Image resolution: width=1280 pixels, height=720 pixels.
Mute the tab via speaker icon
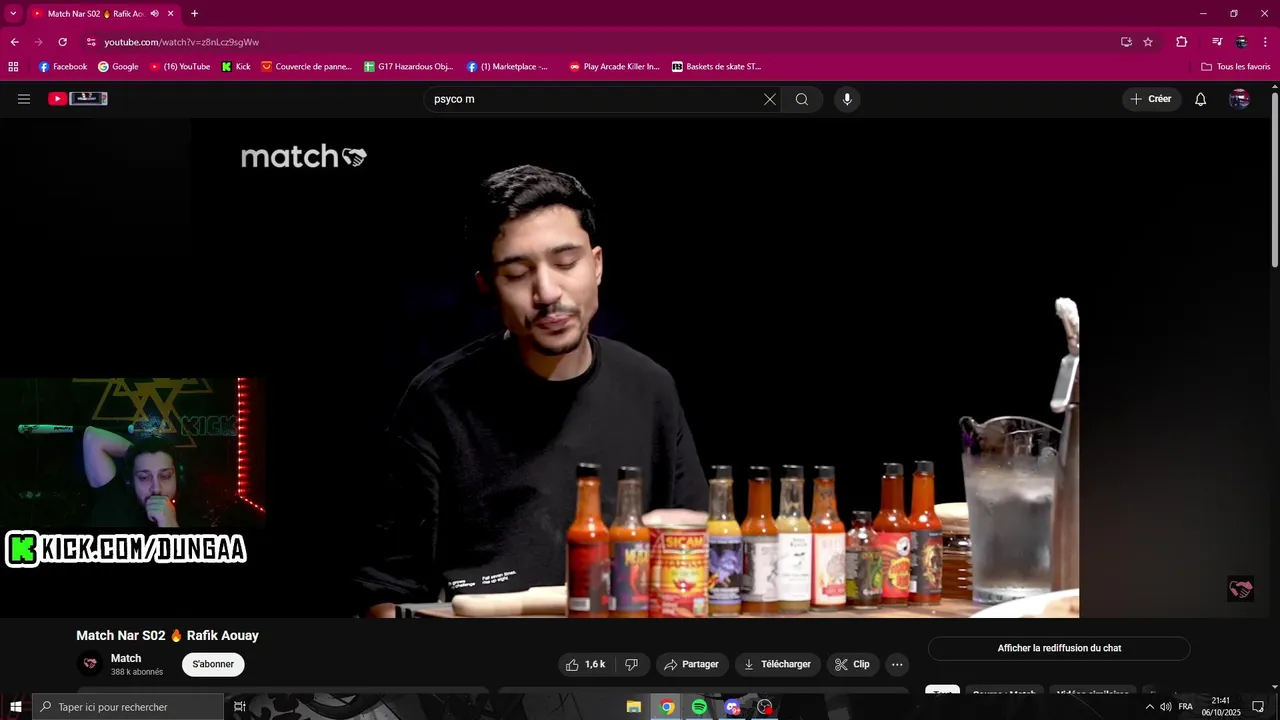pyautogui.click(x=154, y=14)
